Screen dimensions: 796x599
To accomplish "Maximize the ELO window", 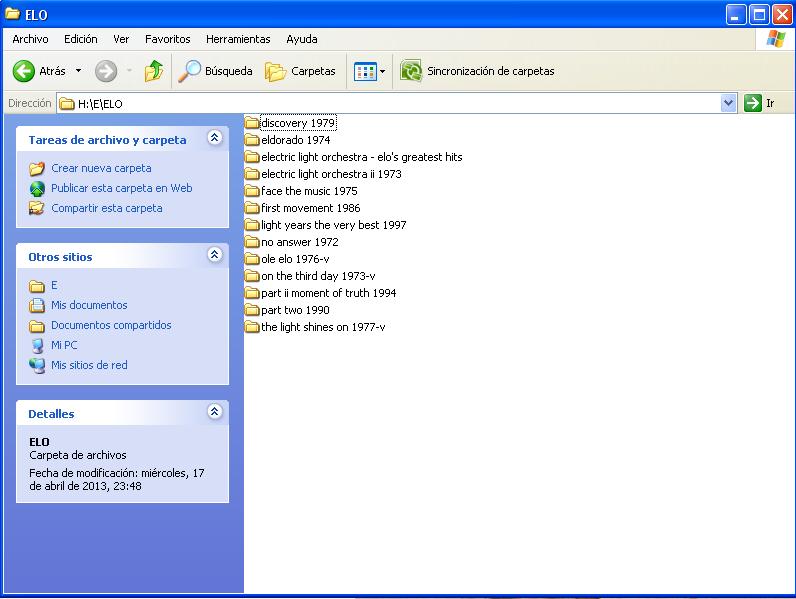I will pos(759,15).
